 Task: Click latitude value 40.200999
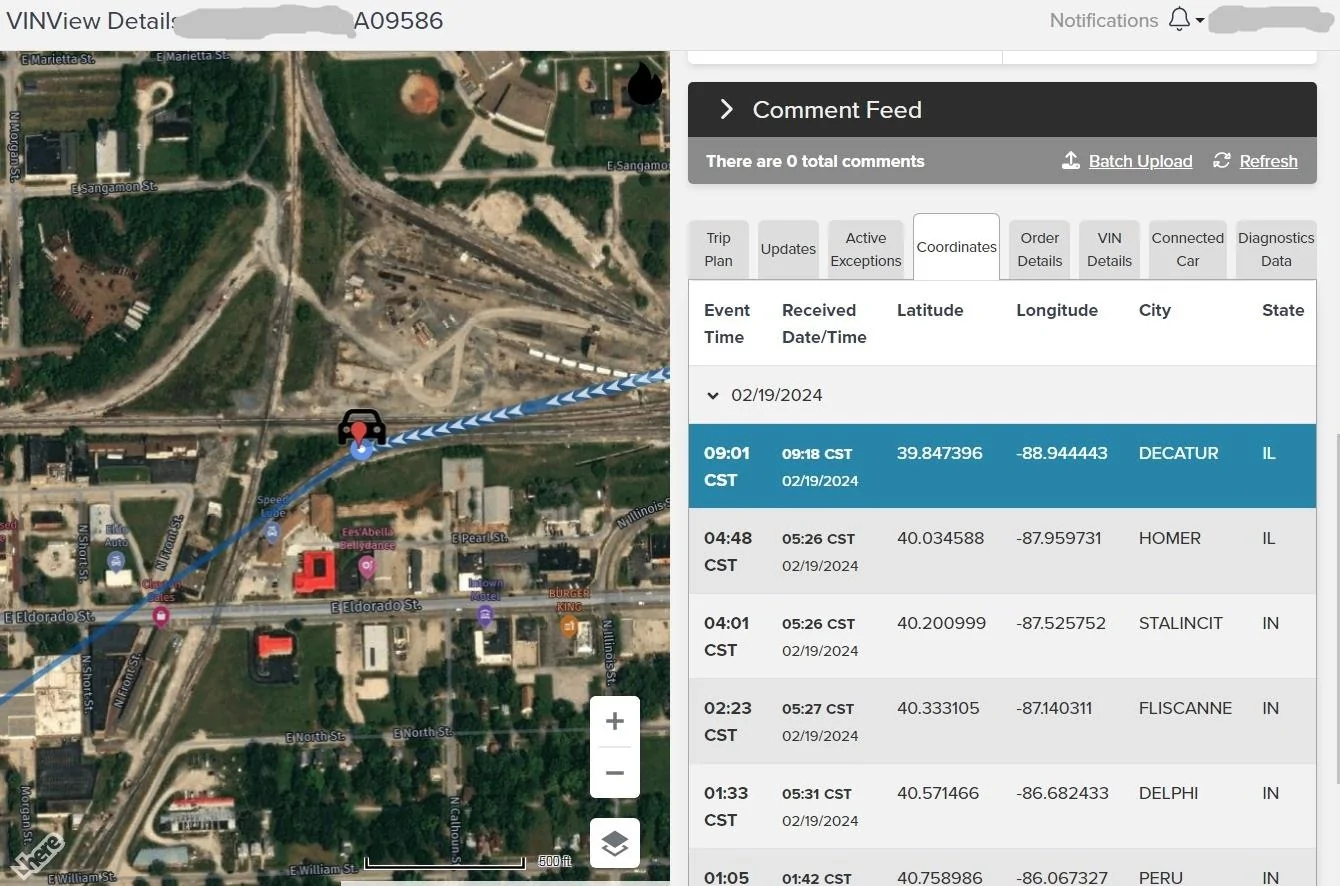tap(940, 623)
